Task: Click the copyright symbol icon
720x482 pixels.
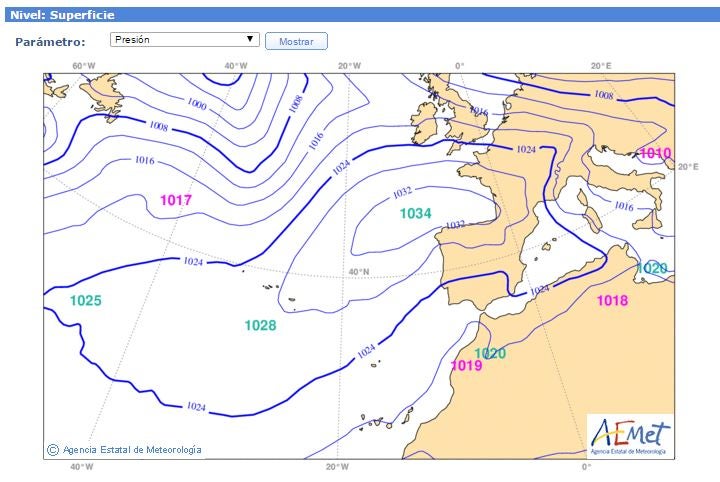Action: 53,450
